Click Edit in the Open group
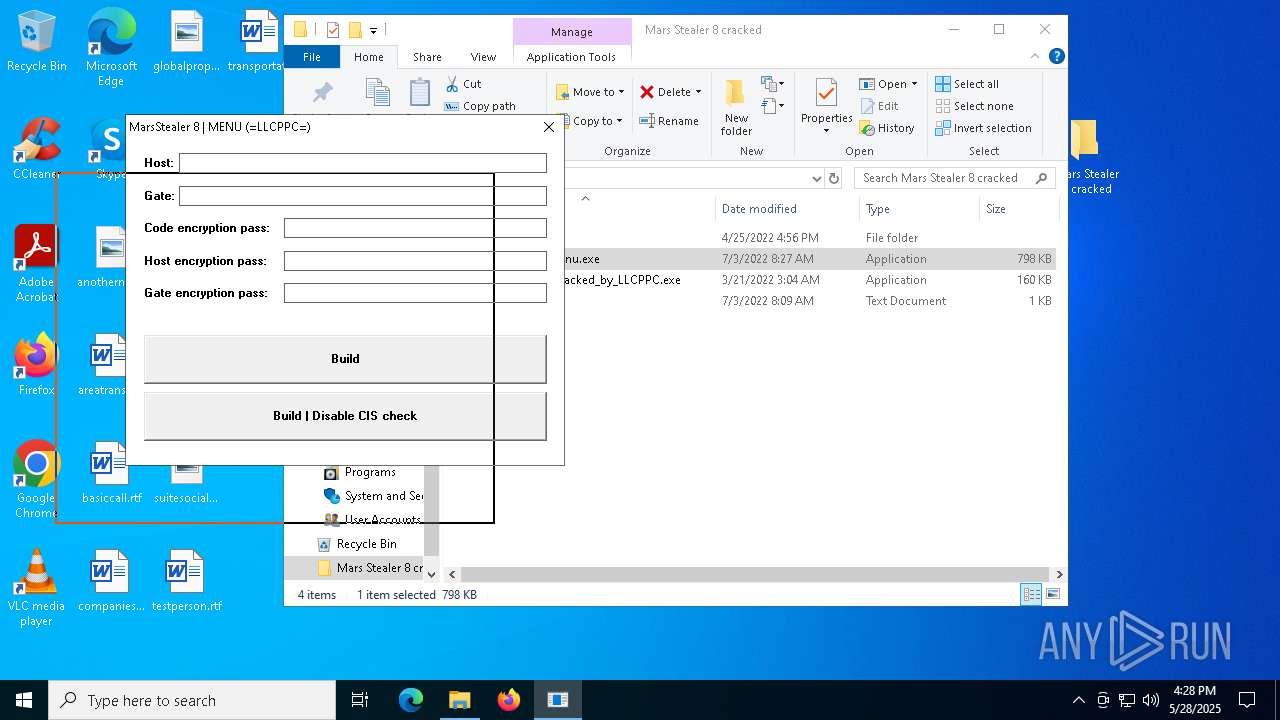 coord(878,106)
